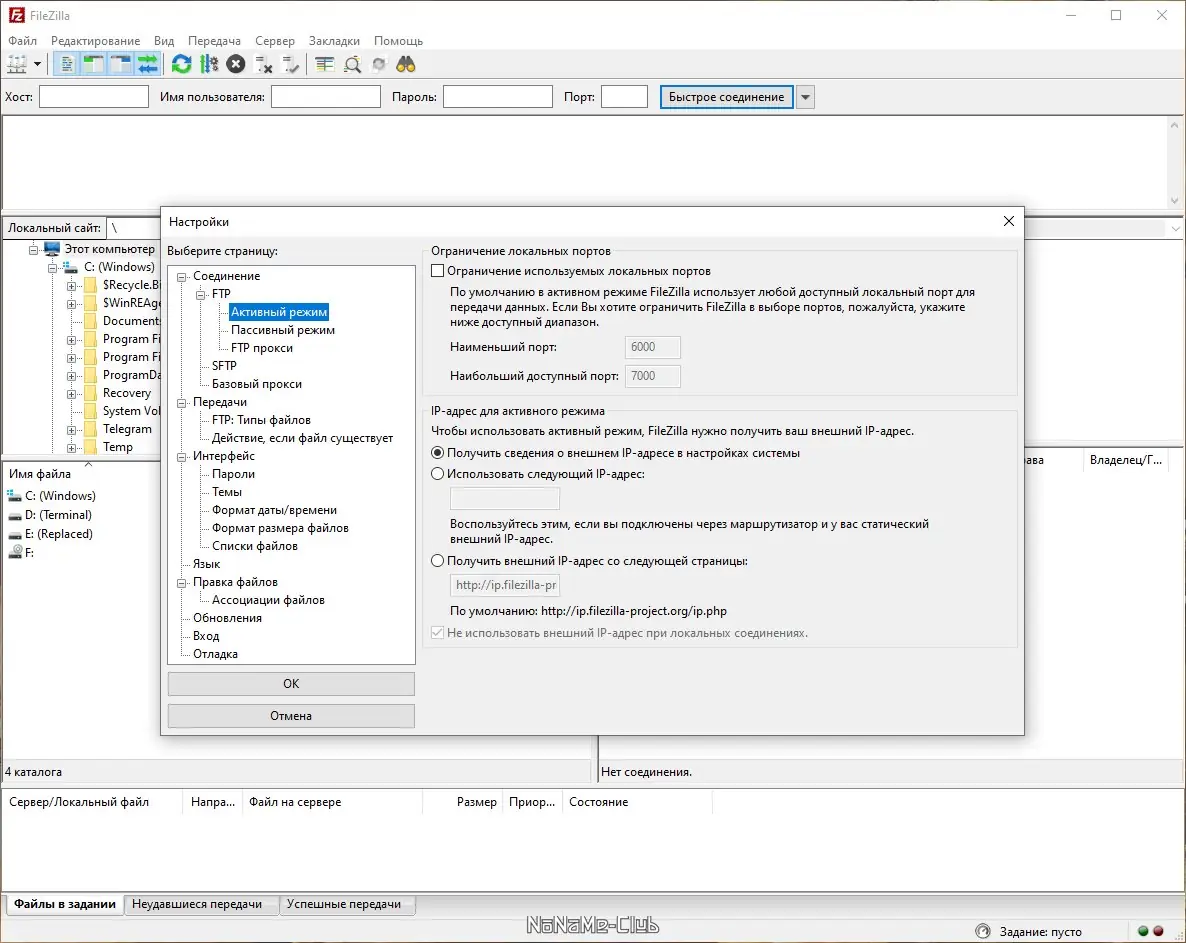1186x943 pixels.
Task: Collapse the FTP tree node in settings
Action: pos(200,295)
